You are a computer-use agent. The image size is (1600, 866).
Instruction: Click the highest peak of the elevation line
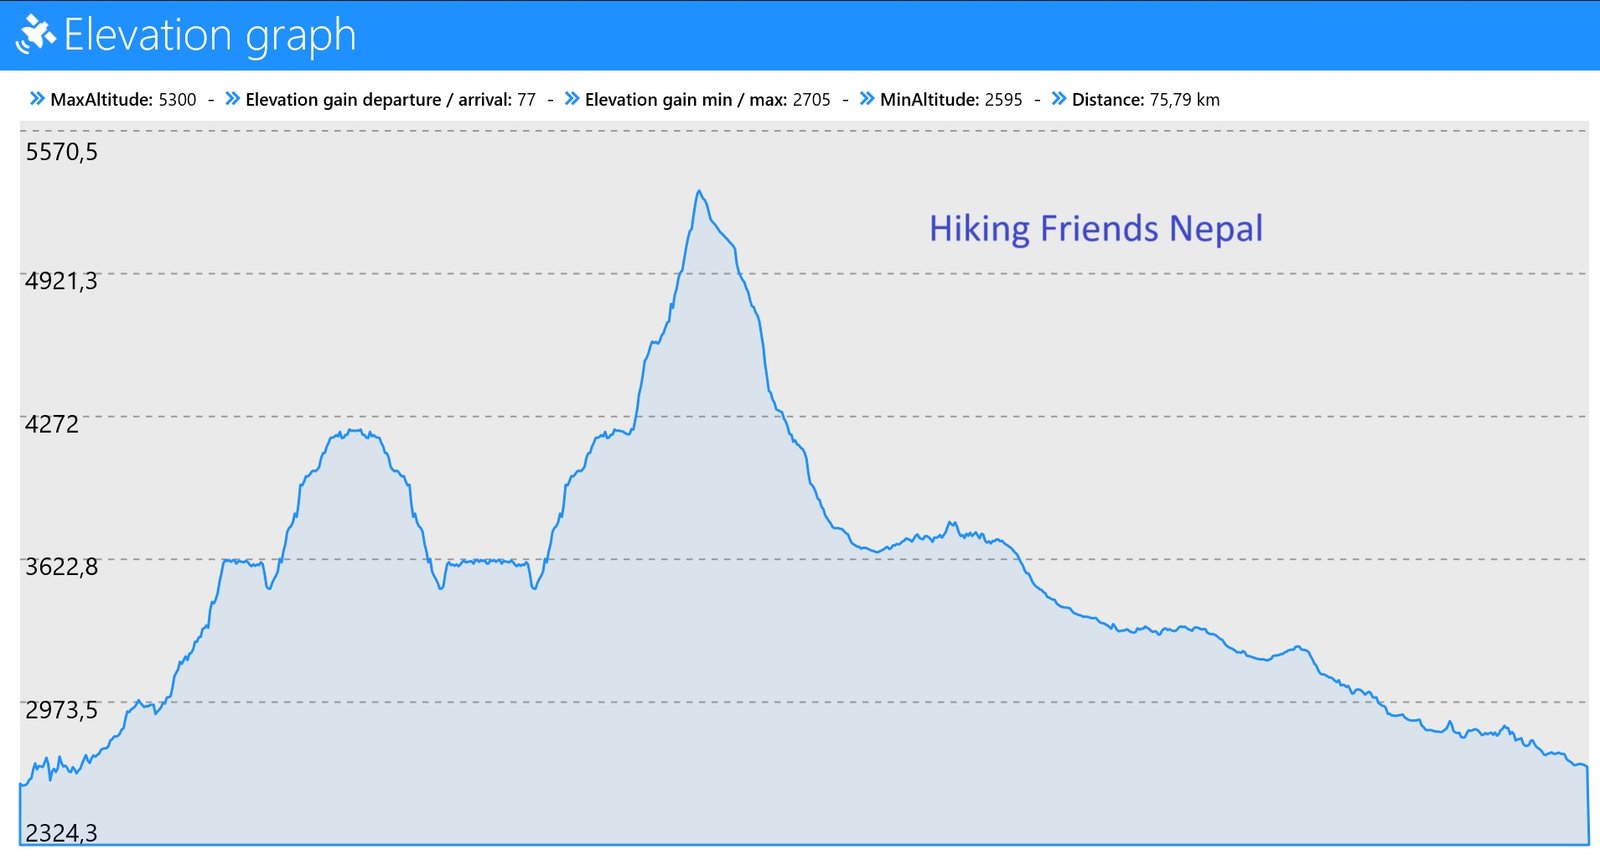coord(699,192)
